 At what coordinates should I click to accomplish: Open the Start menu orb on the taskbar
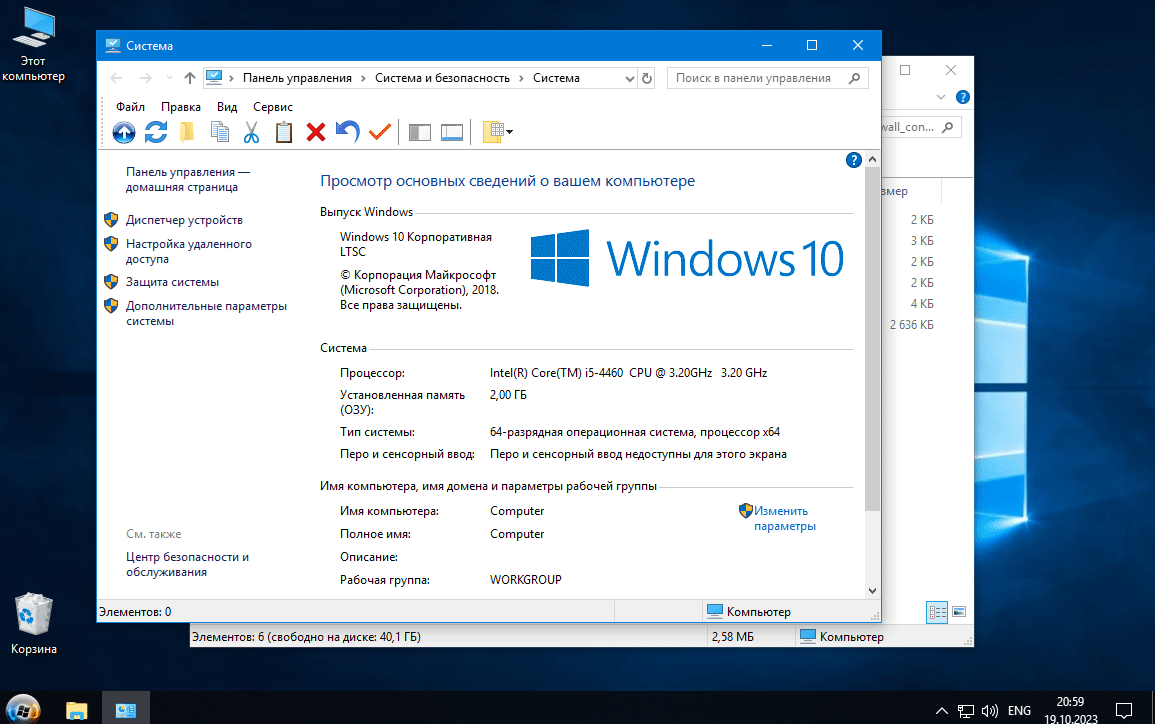[x=23, y=711]
